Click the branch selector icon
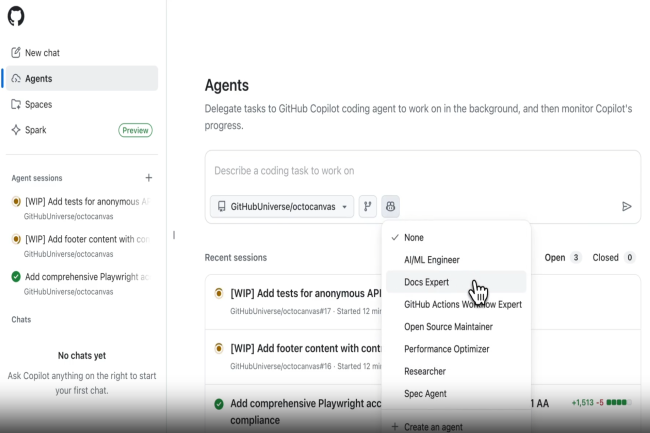The width and height of the screenshot is (650, 433). click(367, 207)
